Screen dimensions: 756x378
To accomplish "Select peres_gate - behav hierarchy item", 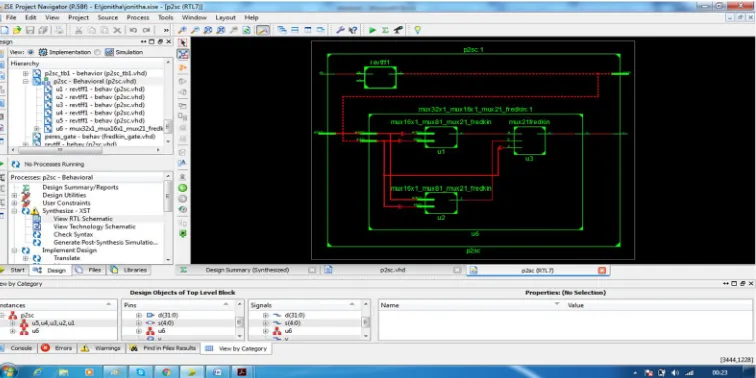I will click(100, 136).
